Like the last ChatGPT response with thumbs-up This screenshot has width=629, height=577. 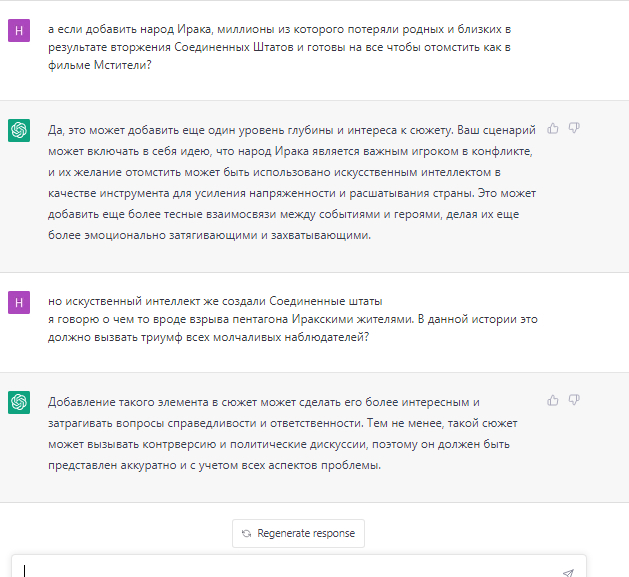[554, 400]
